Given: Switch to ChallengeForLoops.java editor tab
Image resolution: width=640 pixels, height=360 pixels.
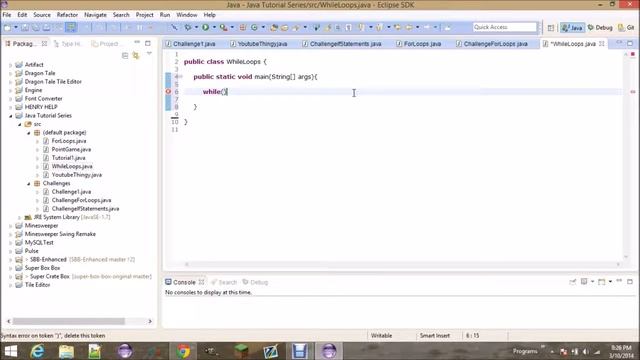Looking at the screenshot, I should click(492, 44).
